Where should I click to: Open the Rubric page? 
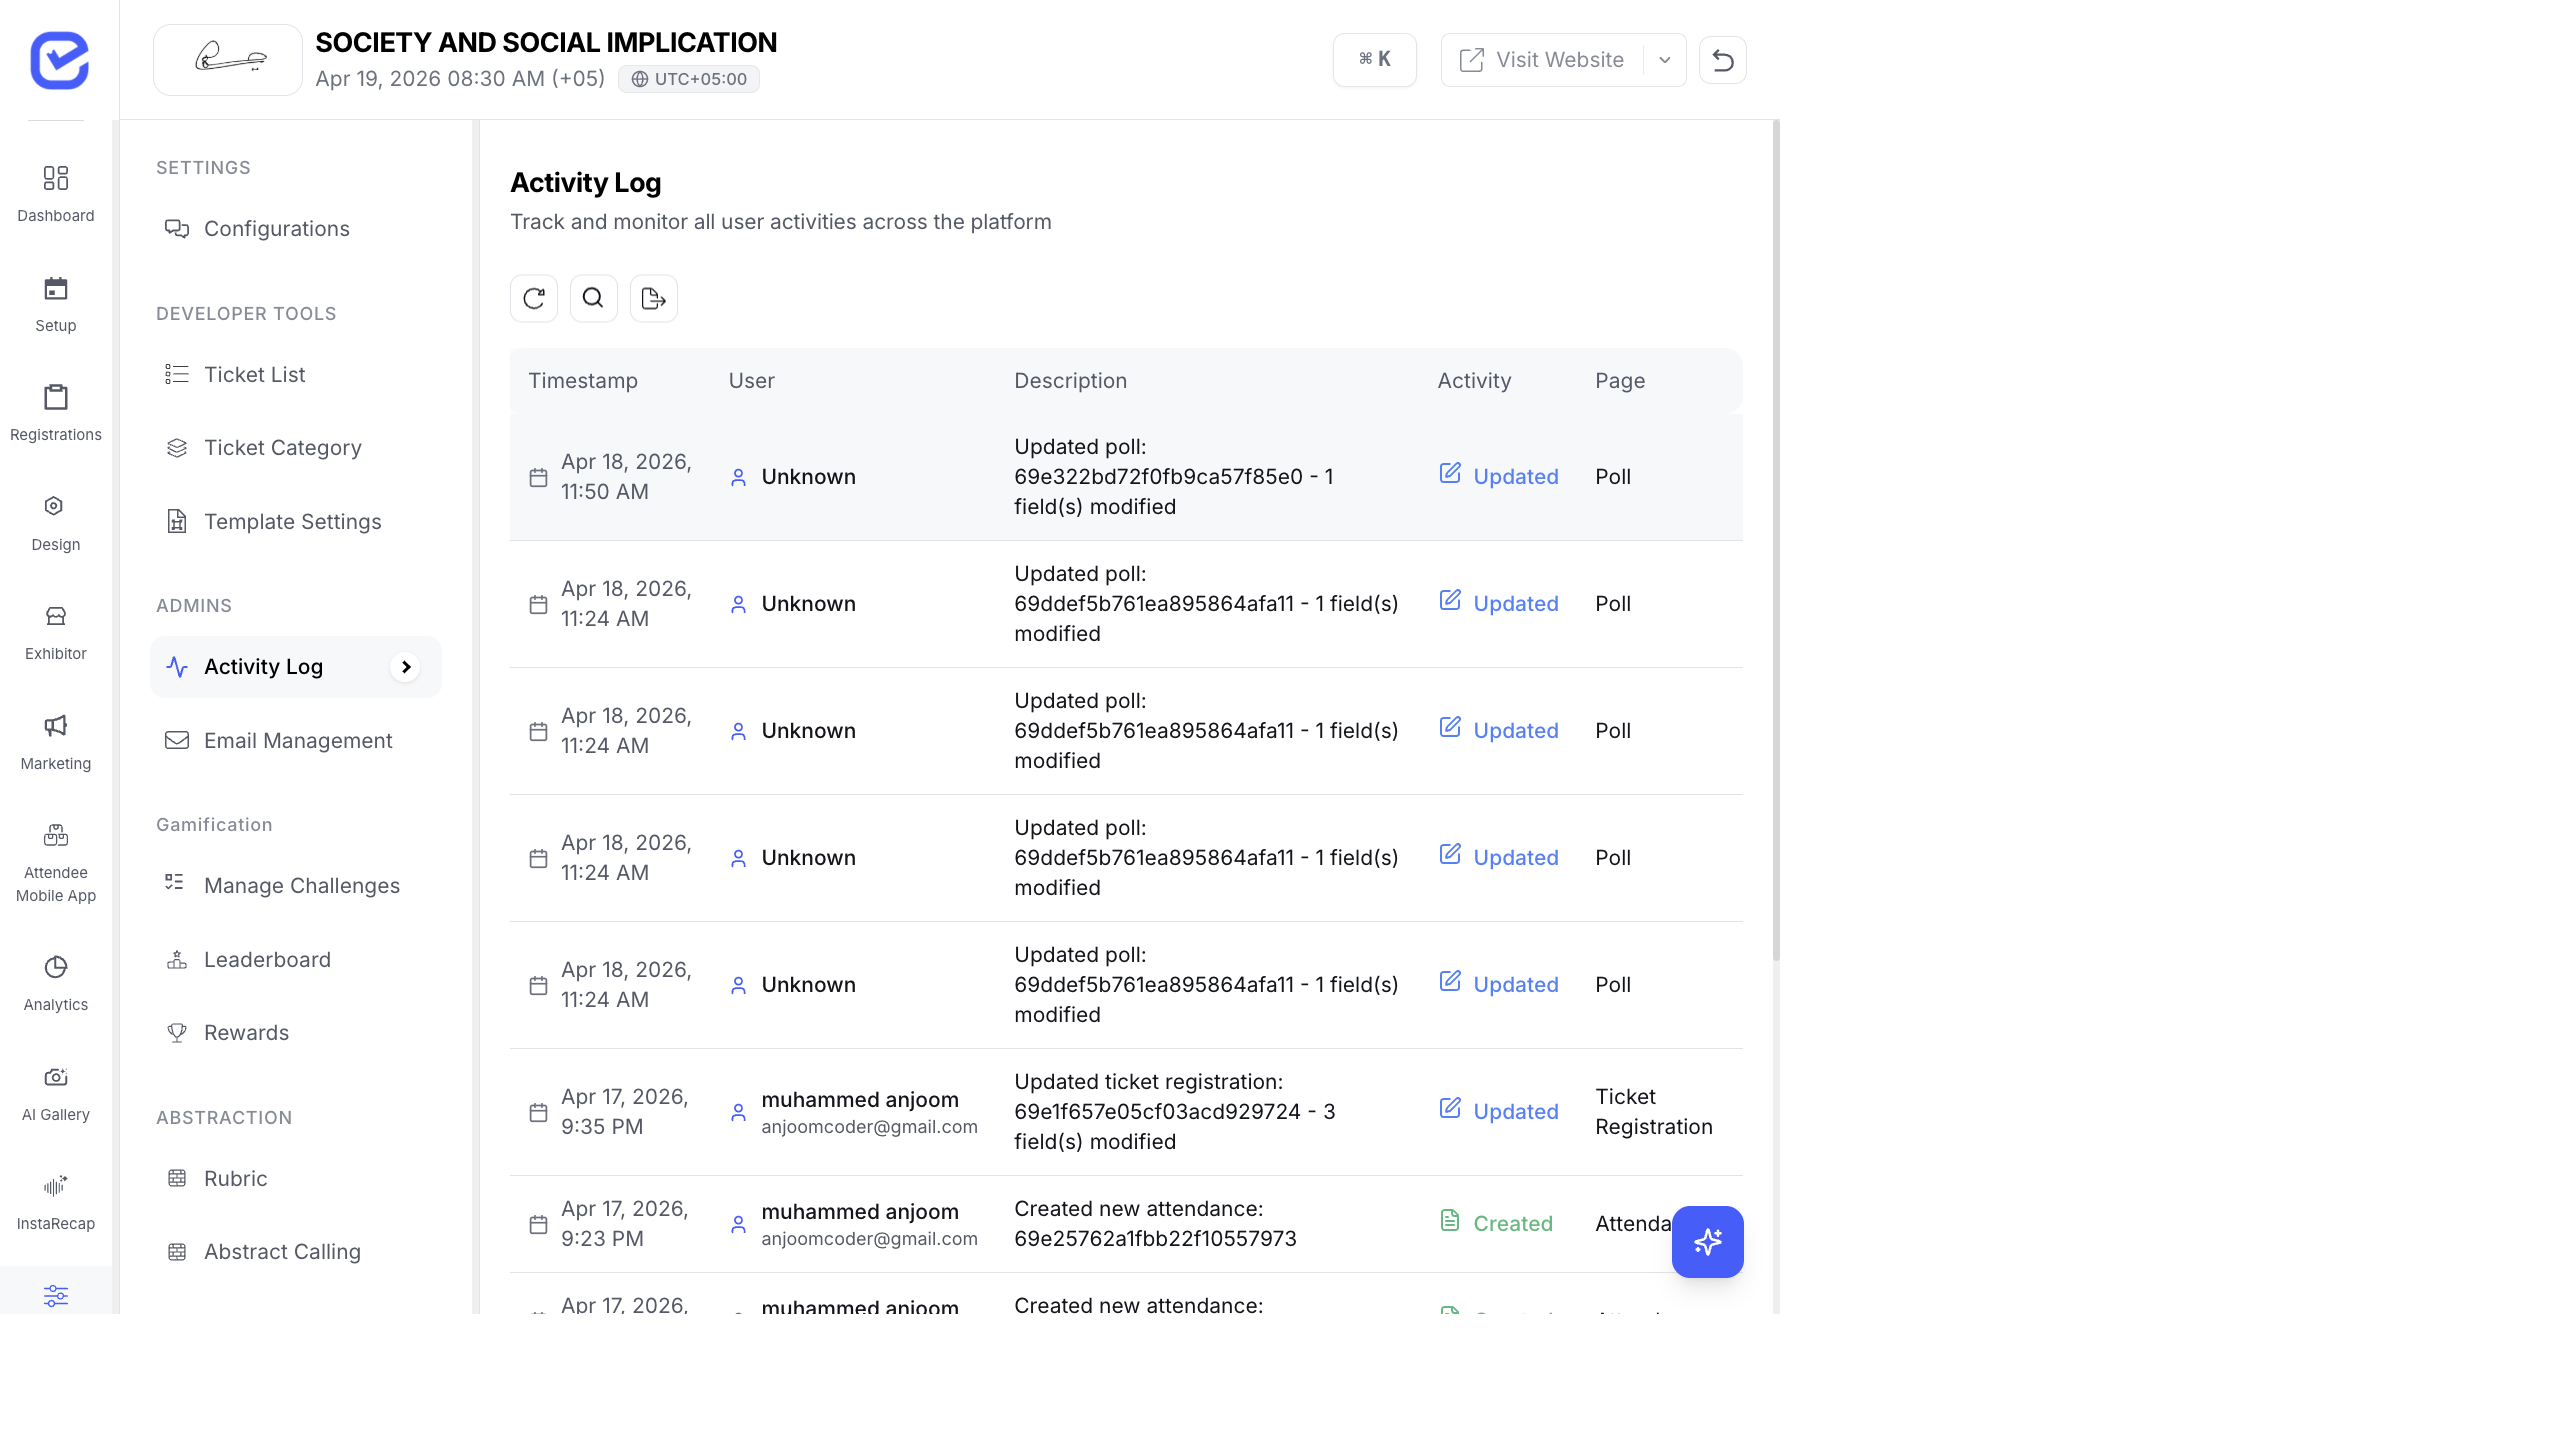pyautogui.click(x=296, y=1179)
